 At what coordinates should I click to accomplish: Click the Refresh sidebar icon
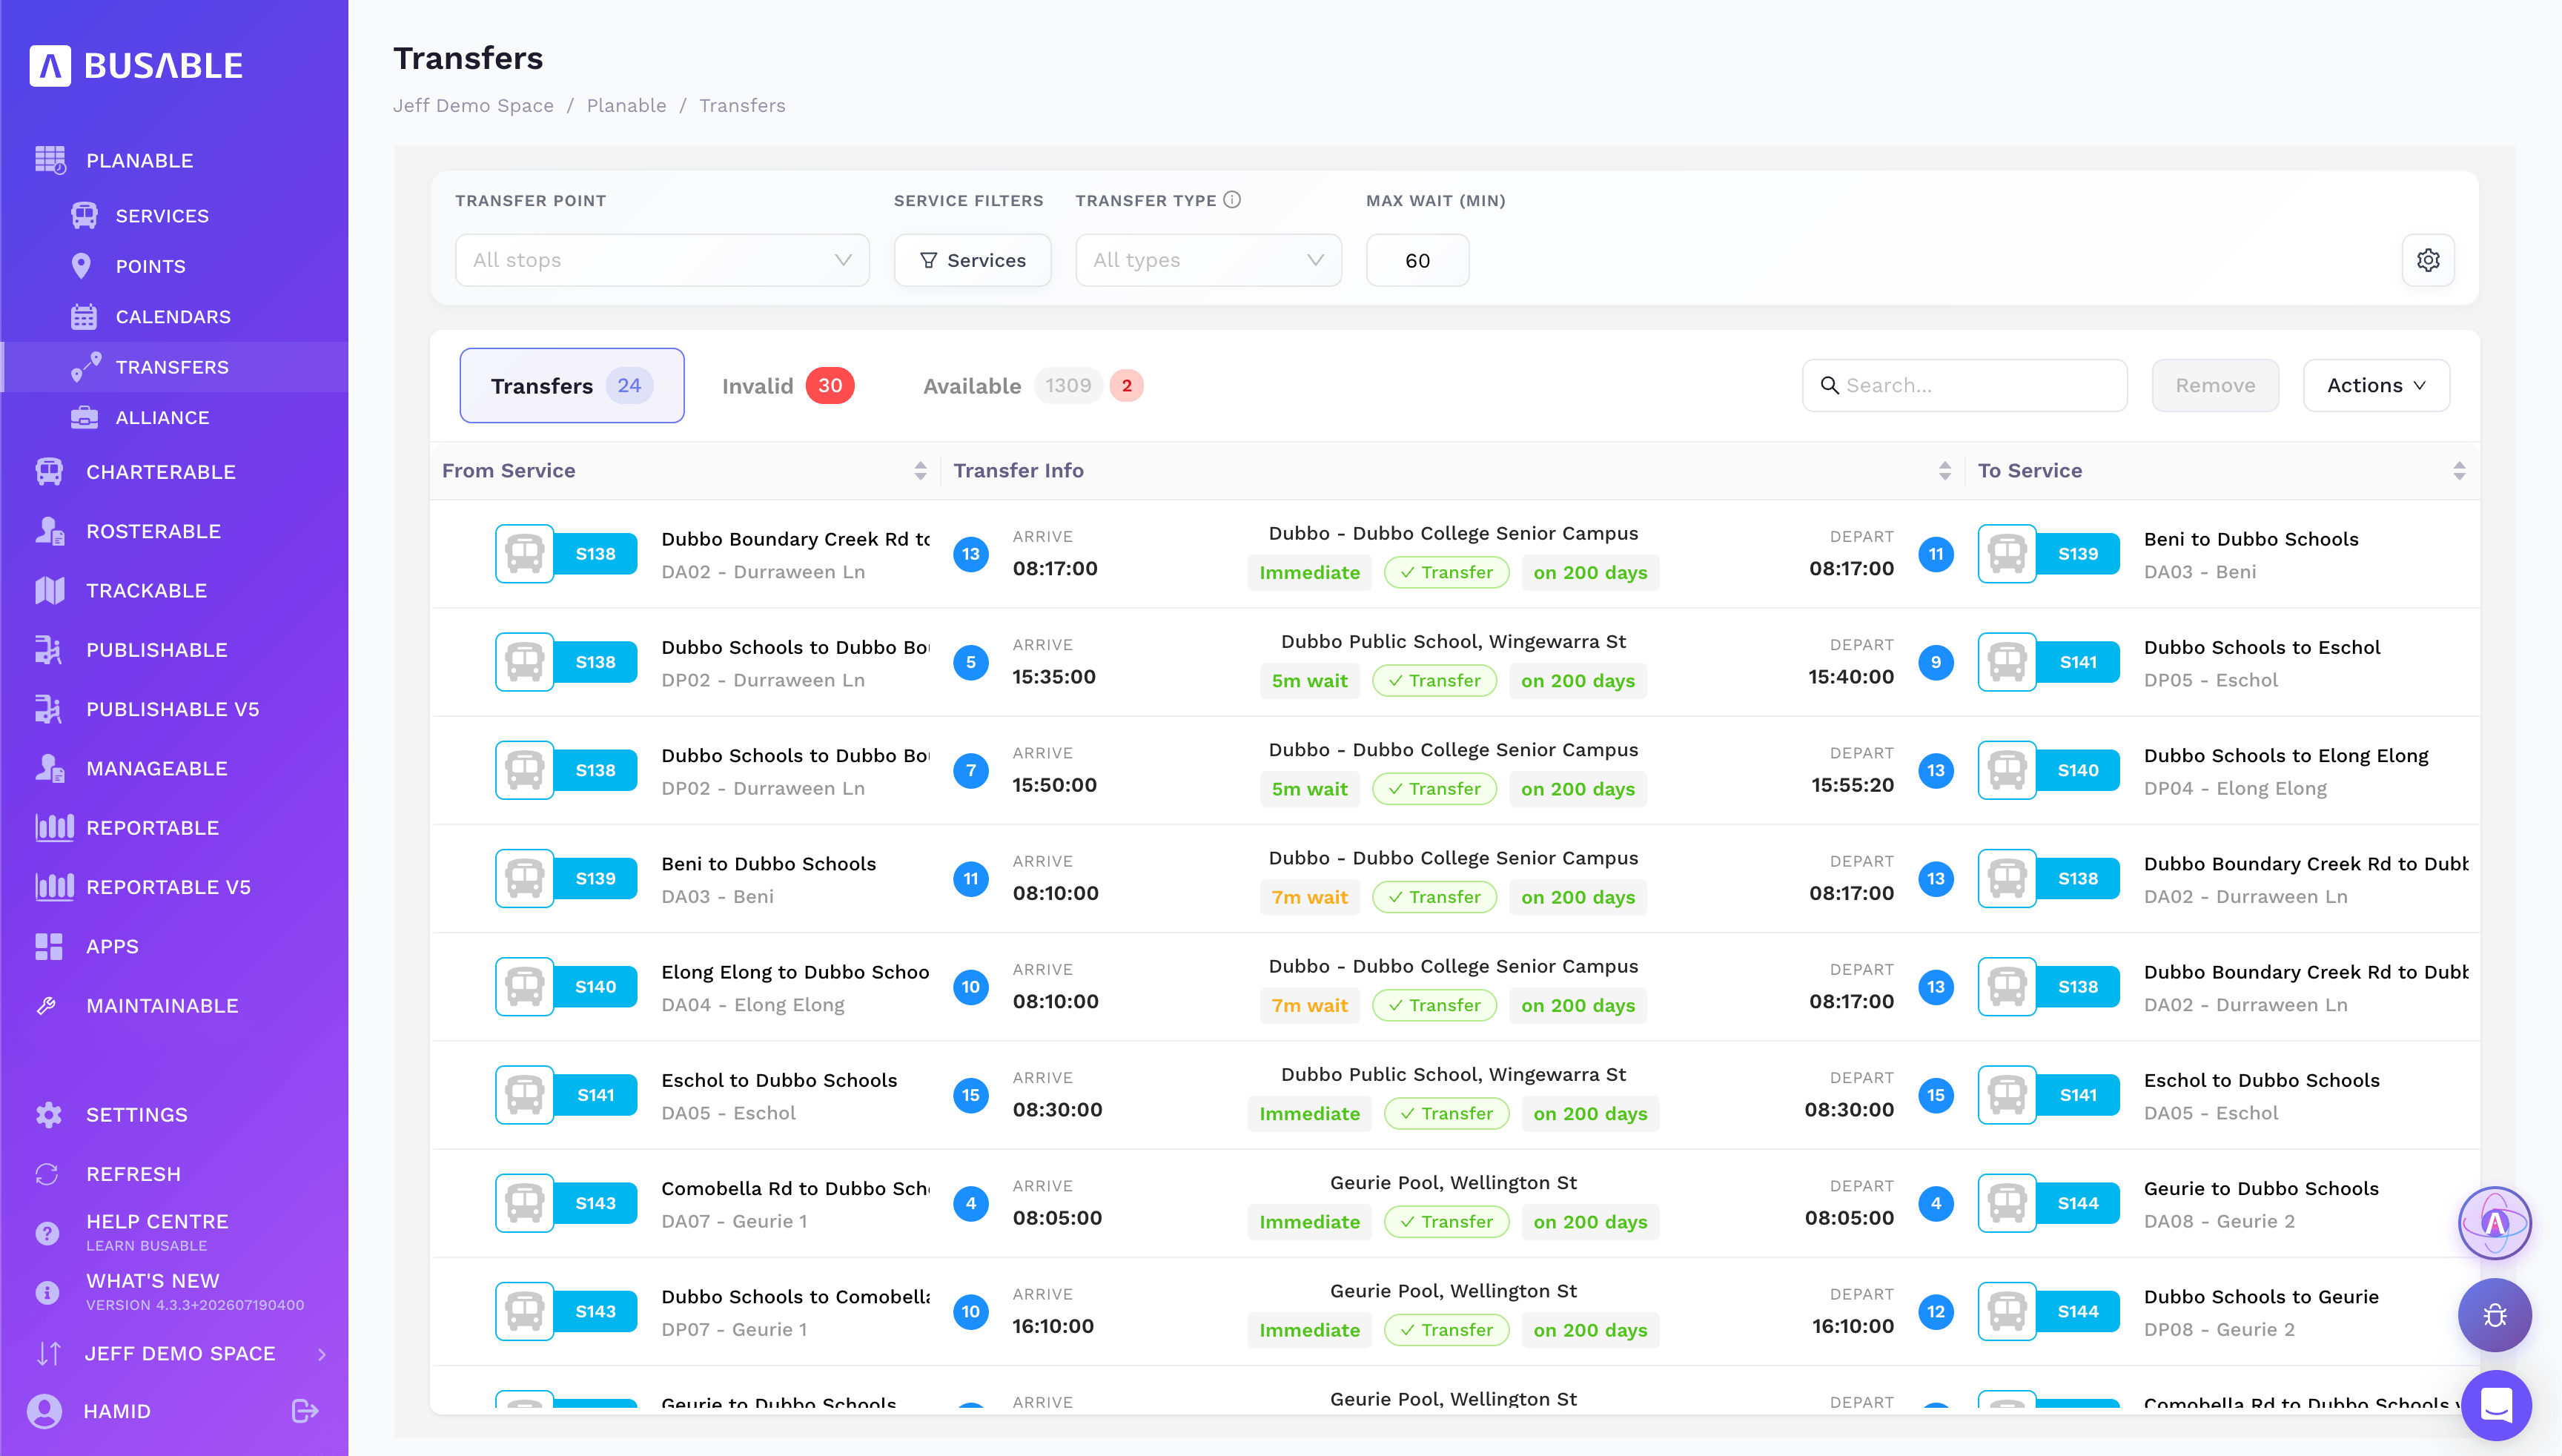point(47,1174)
